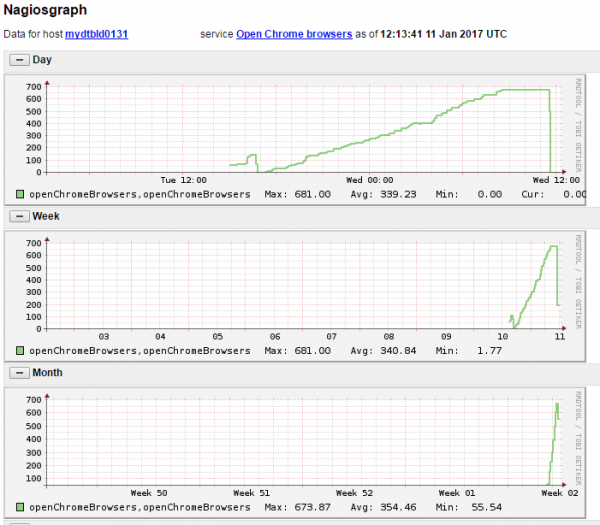Collapse the Day graph section
The image size is (600, 525).
(17, 60)
